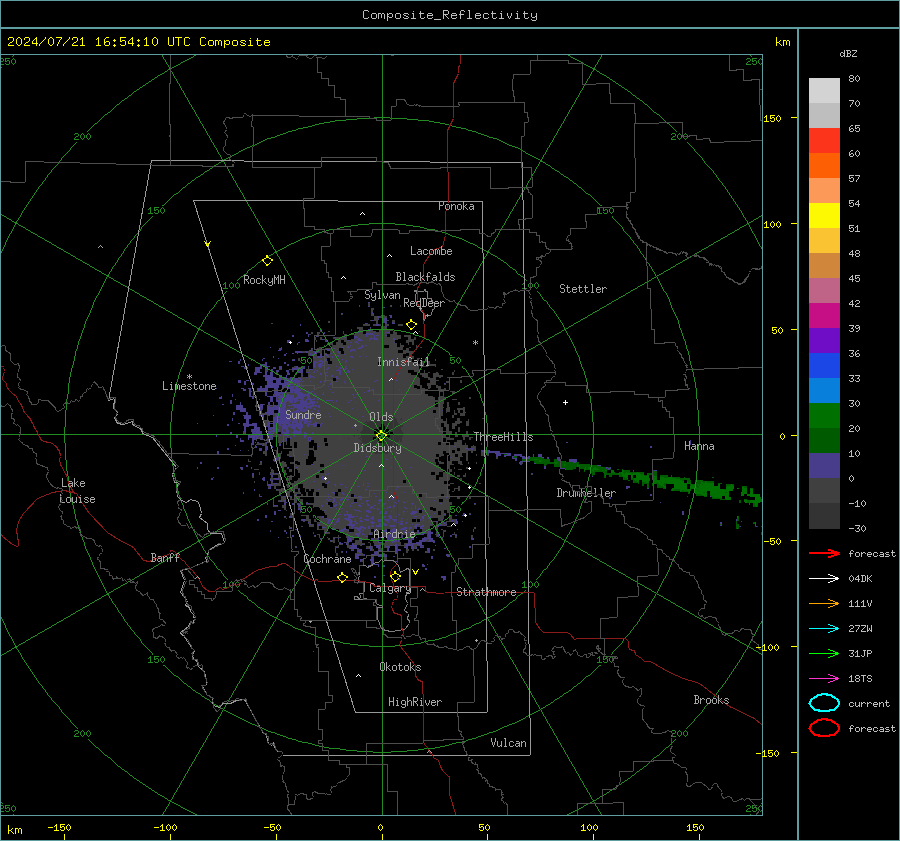Click the Brooks town label
The width and height of the screenshot is (900, 841).
pyautogui.click(x=711, y=700)
